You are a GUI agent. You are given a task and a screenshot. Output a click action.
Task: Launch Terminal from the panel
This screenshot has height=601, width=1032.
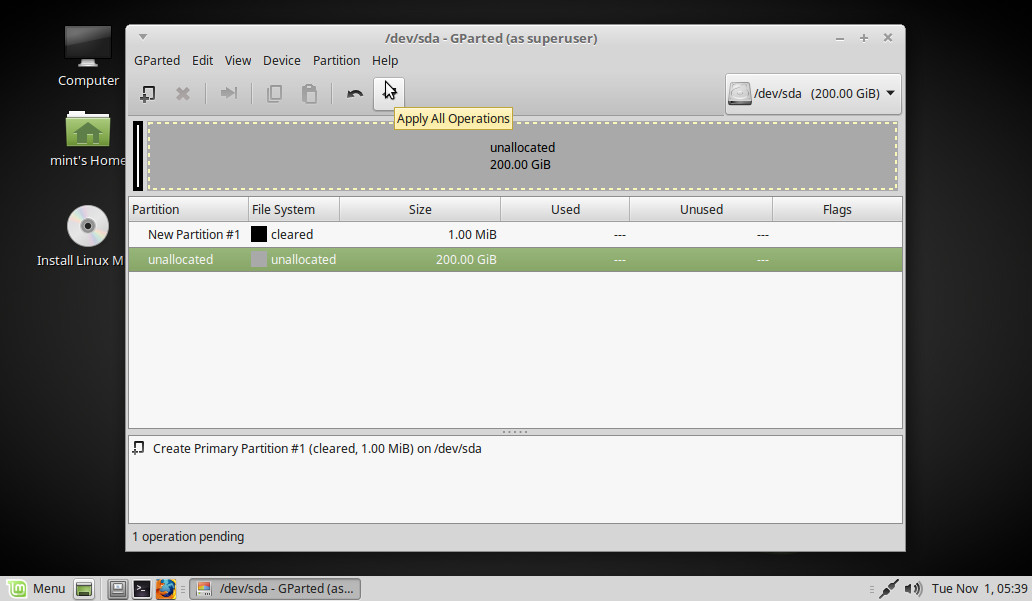point(142,589)
